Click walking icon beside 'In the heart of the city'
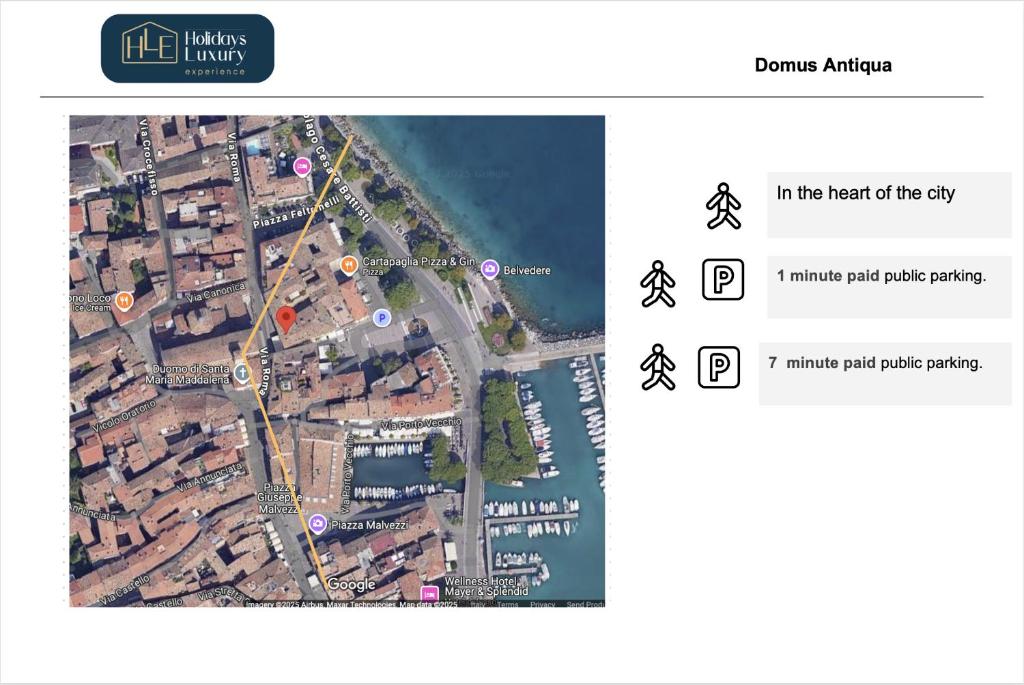The height and width of the screenshot is (685, 1024). [723, 206]
